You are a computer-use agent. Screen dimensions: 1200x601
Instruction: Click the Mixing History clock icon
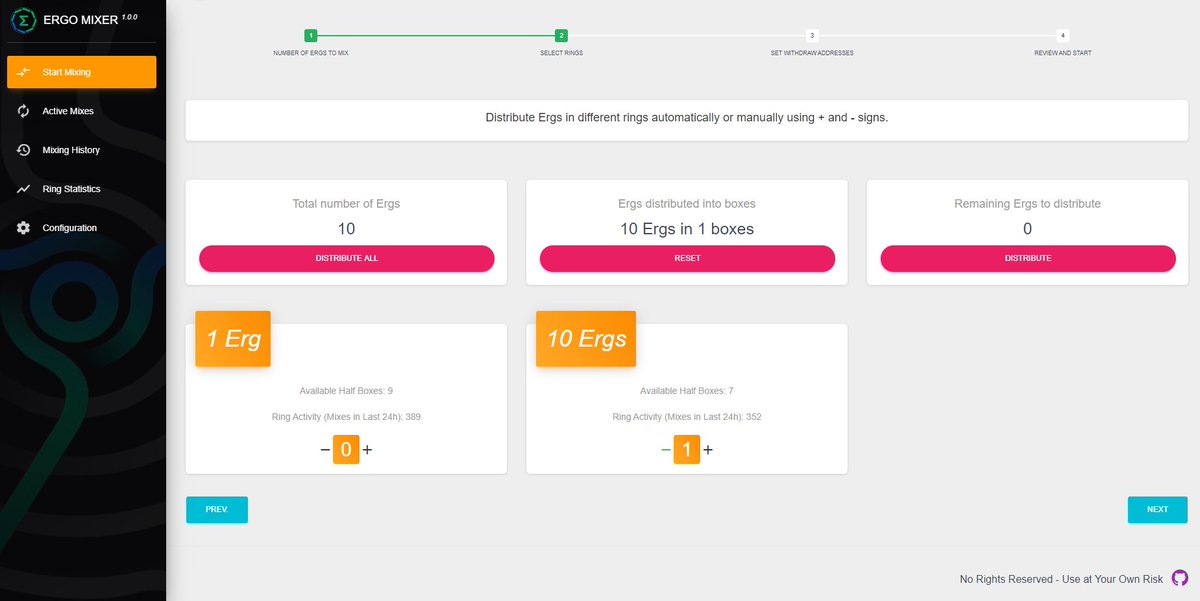[x=23, y=150]
